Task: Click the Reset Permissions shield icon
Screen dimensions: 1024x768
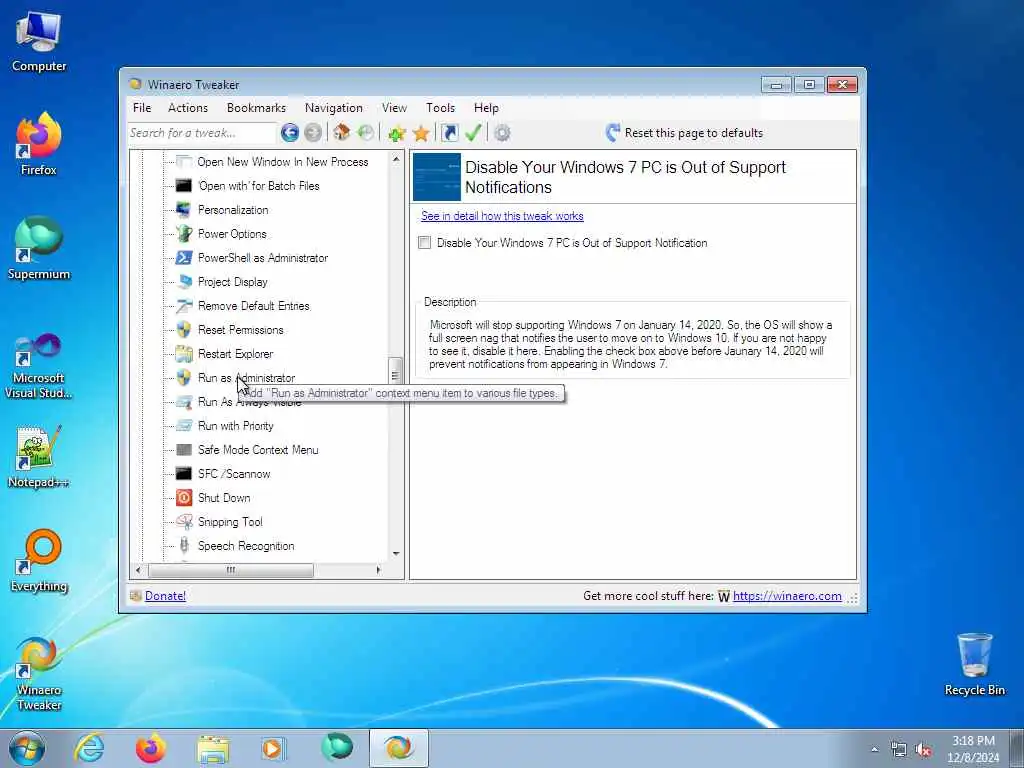Action: 184,330
